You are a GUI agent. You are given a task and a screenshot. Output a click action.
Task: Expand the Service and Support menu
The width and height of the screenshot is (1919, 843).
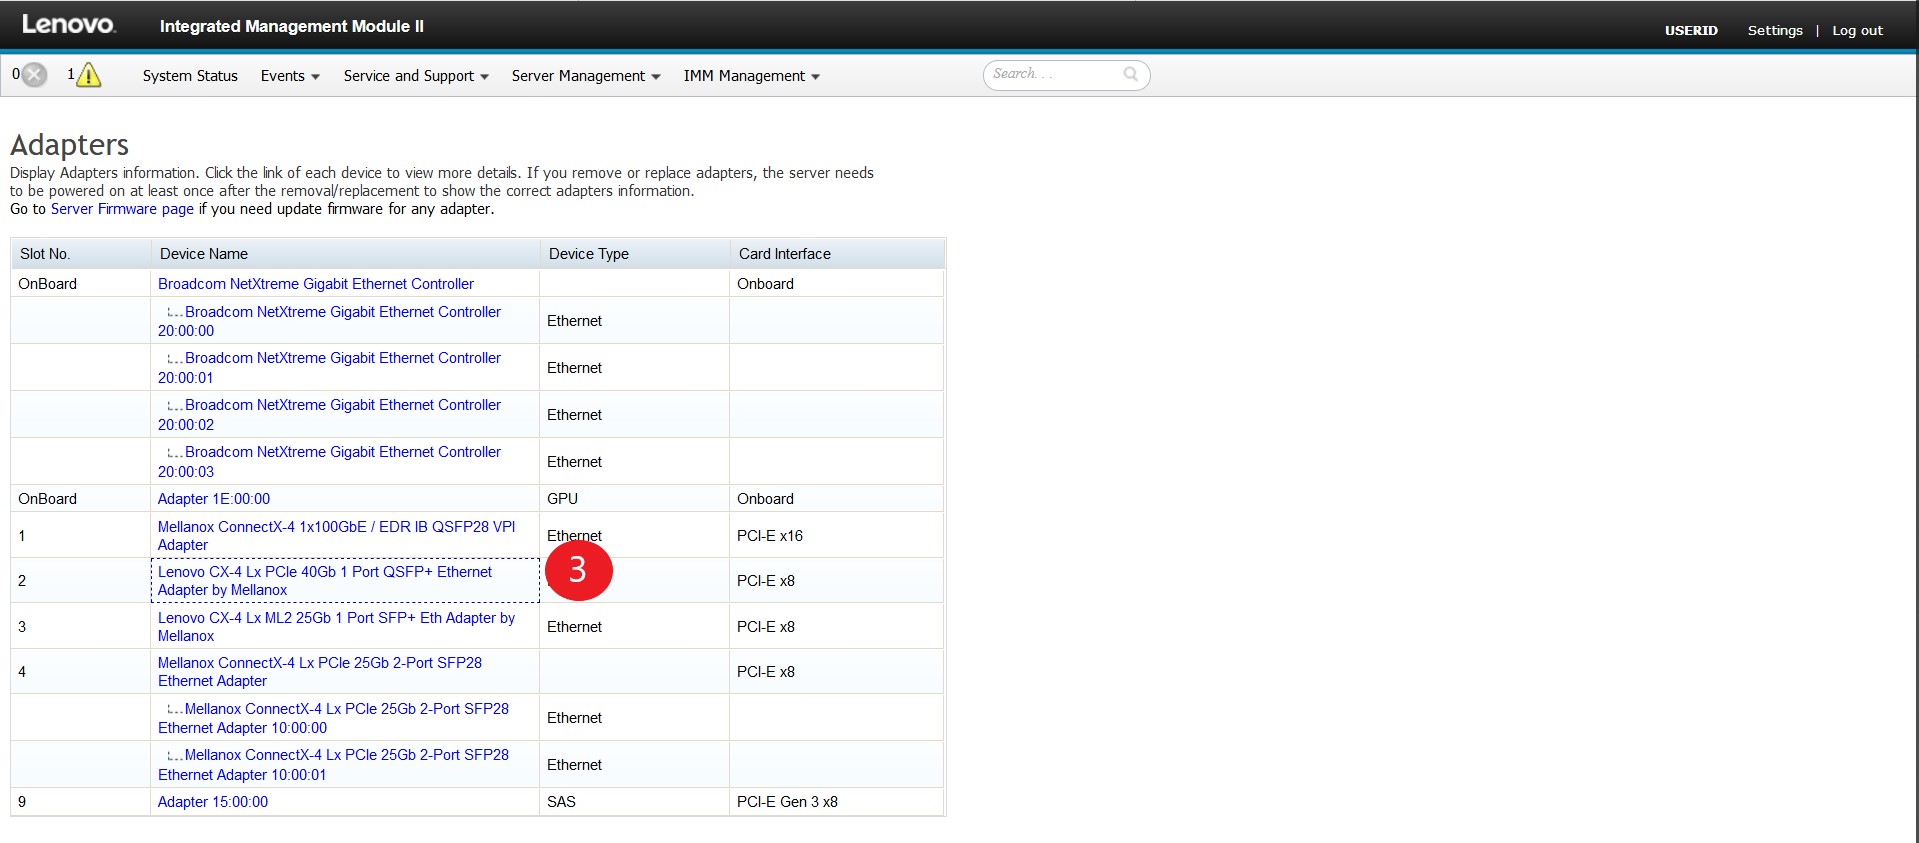(415, 76)
